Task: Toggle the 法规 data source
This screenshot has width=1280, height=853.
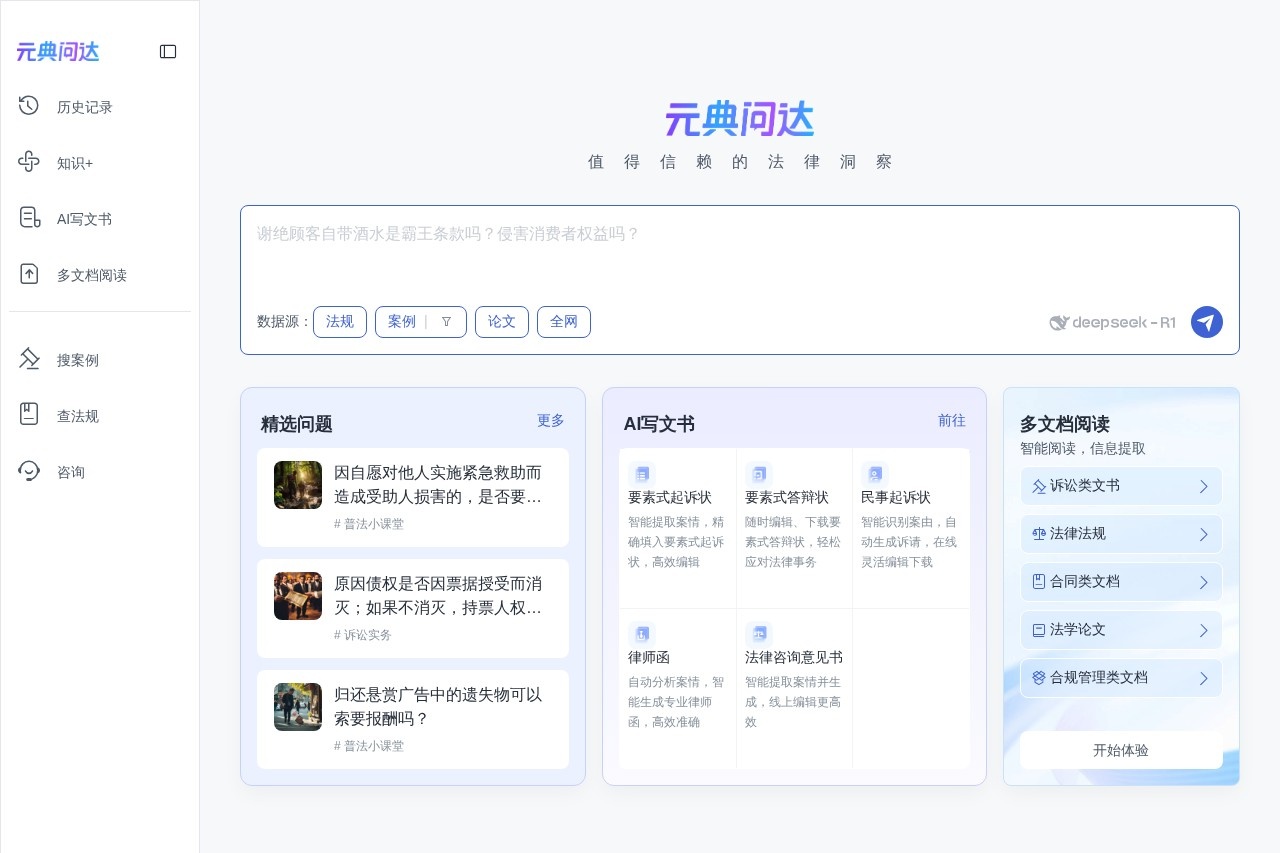Action: 339,322
